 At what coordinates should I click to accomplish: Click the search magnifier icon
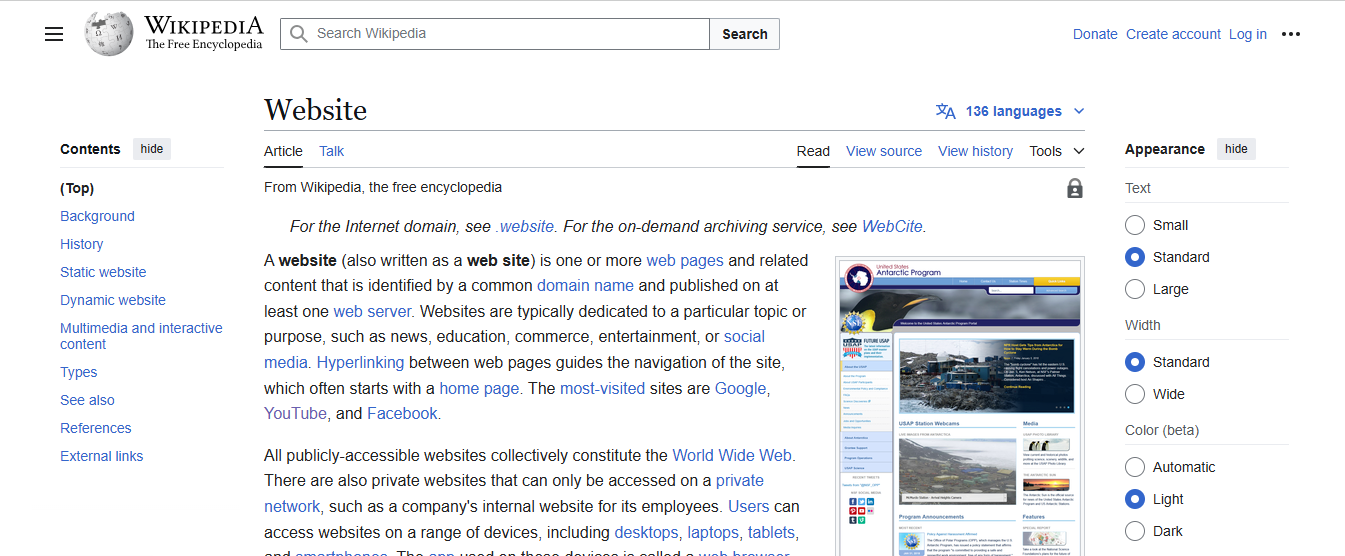(x=298, y=34)
